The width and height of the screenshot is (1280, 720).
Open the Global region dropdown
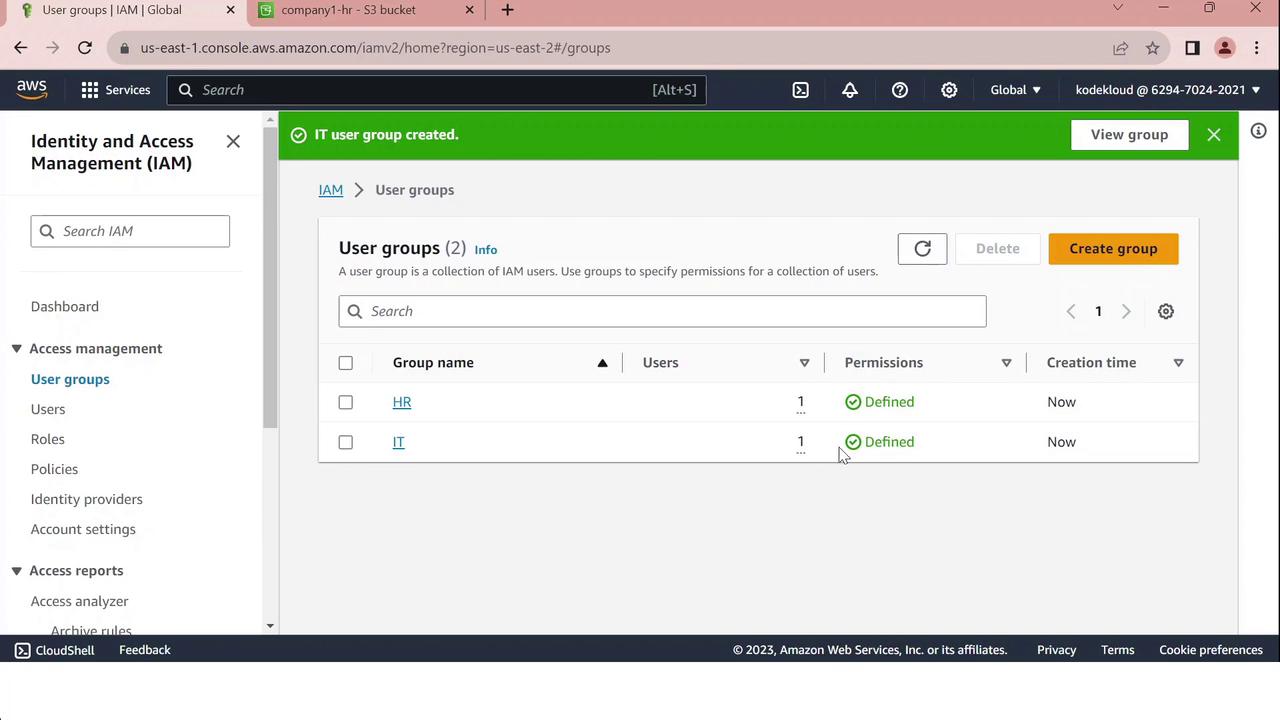click(x=1016, y=90)
